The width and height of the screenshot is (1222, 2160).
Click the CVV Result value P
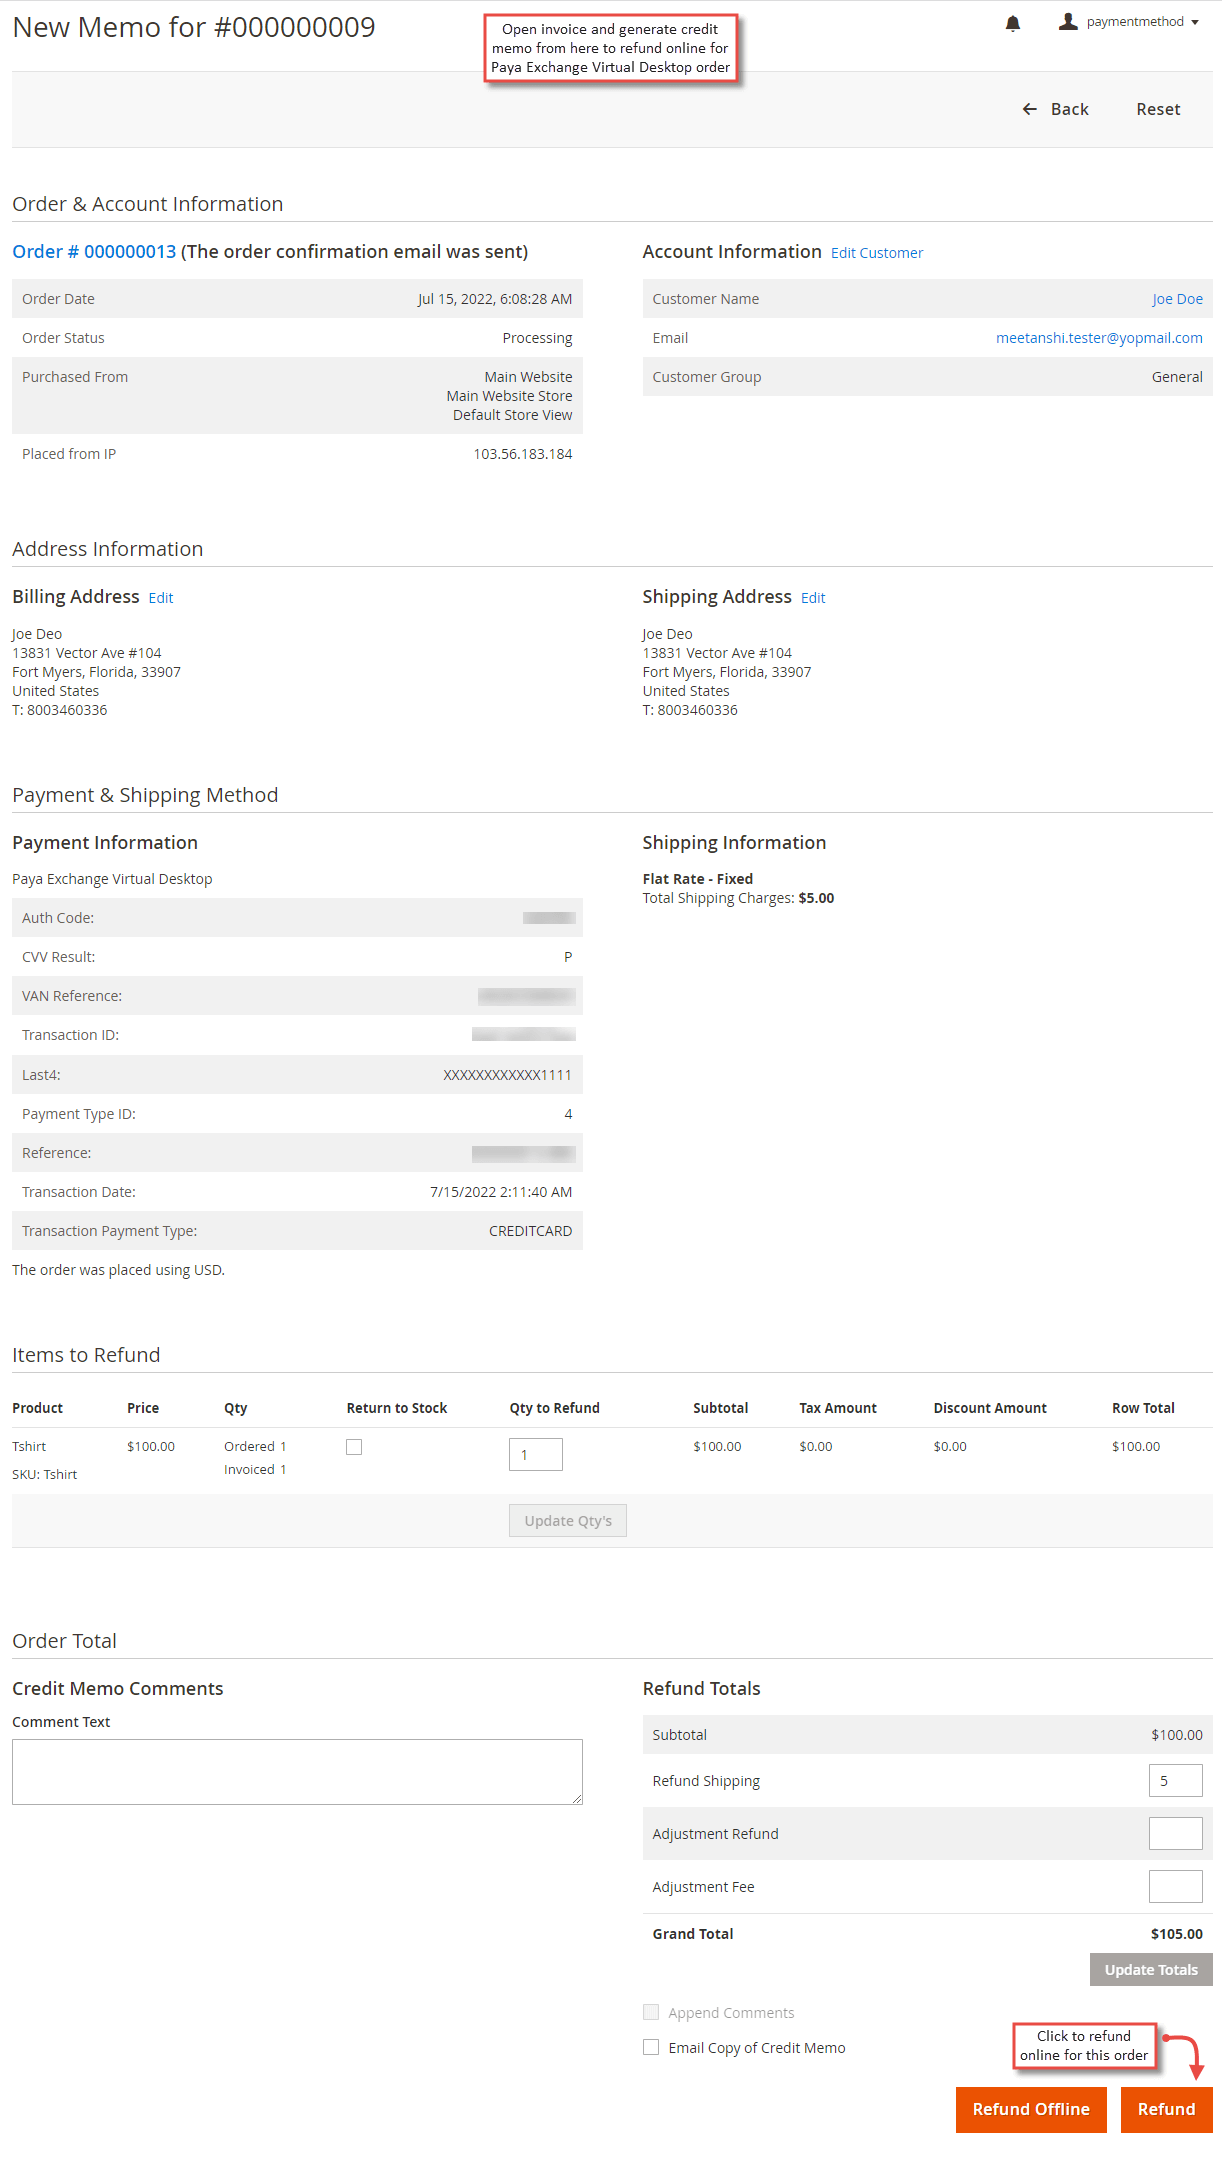(568, 957)
